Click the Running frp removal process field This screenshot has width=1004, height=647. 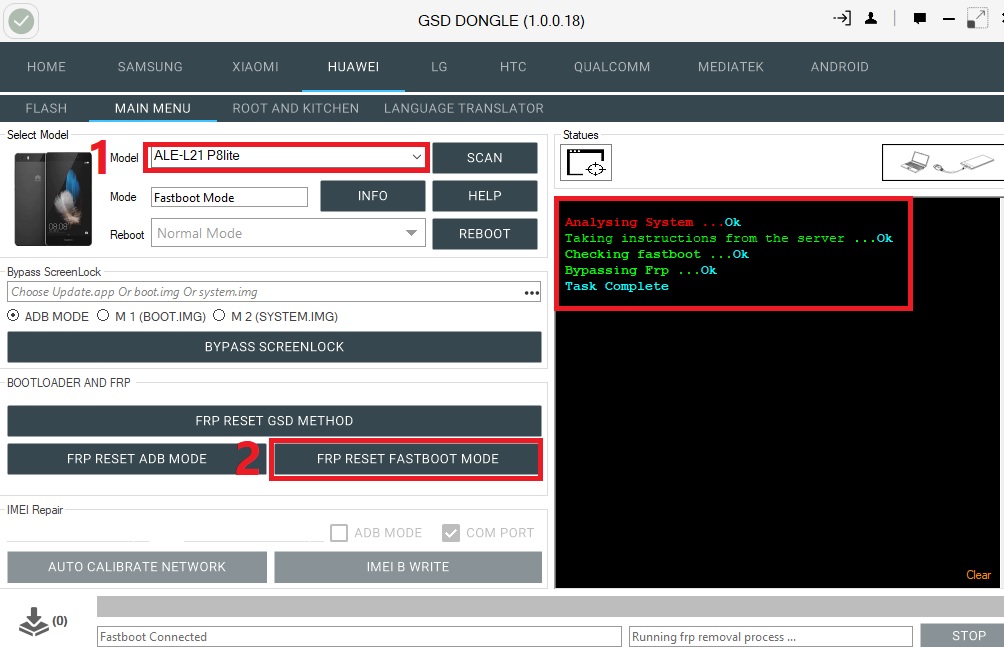(771, 637)
